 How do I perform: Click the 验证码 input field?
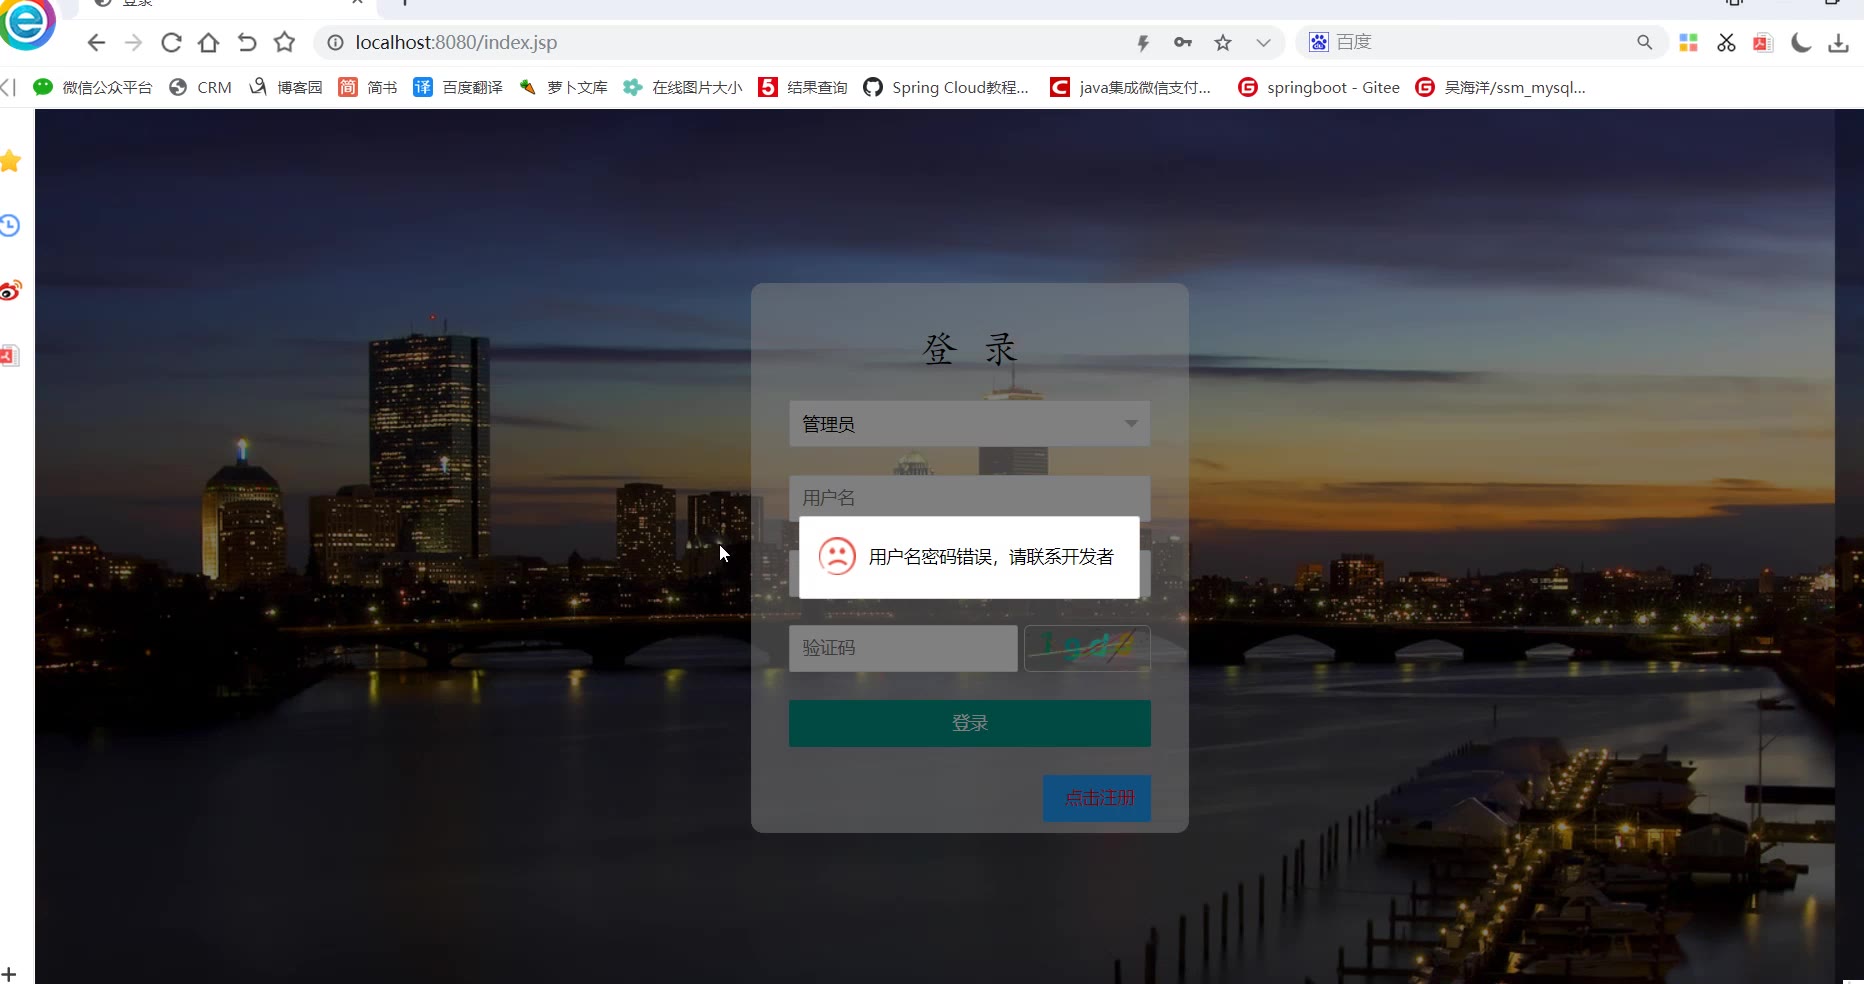point(903,648)
